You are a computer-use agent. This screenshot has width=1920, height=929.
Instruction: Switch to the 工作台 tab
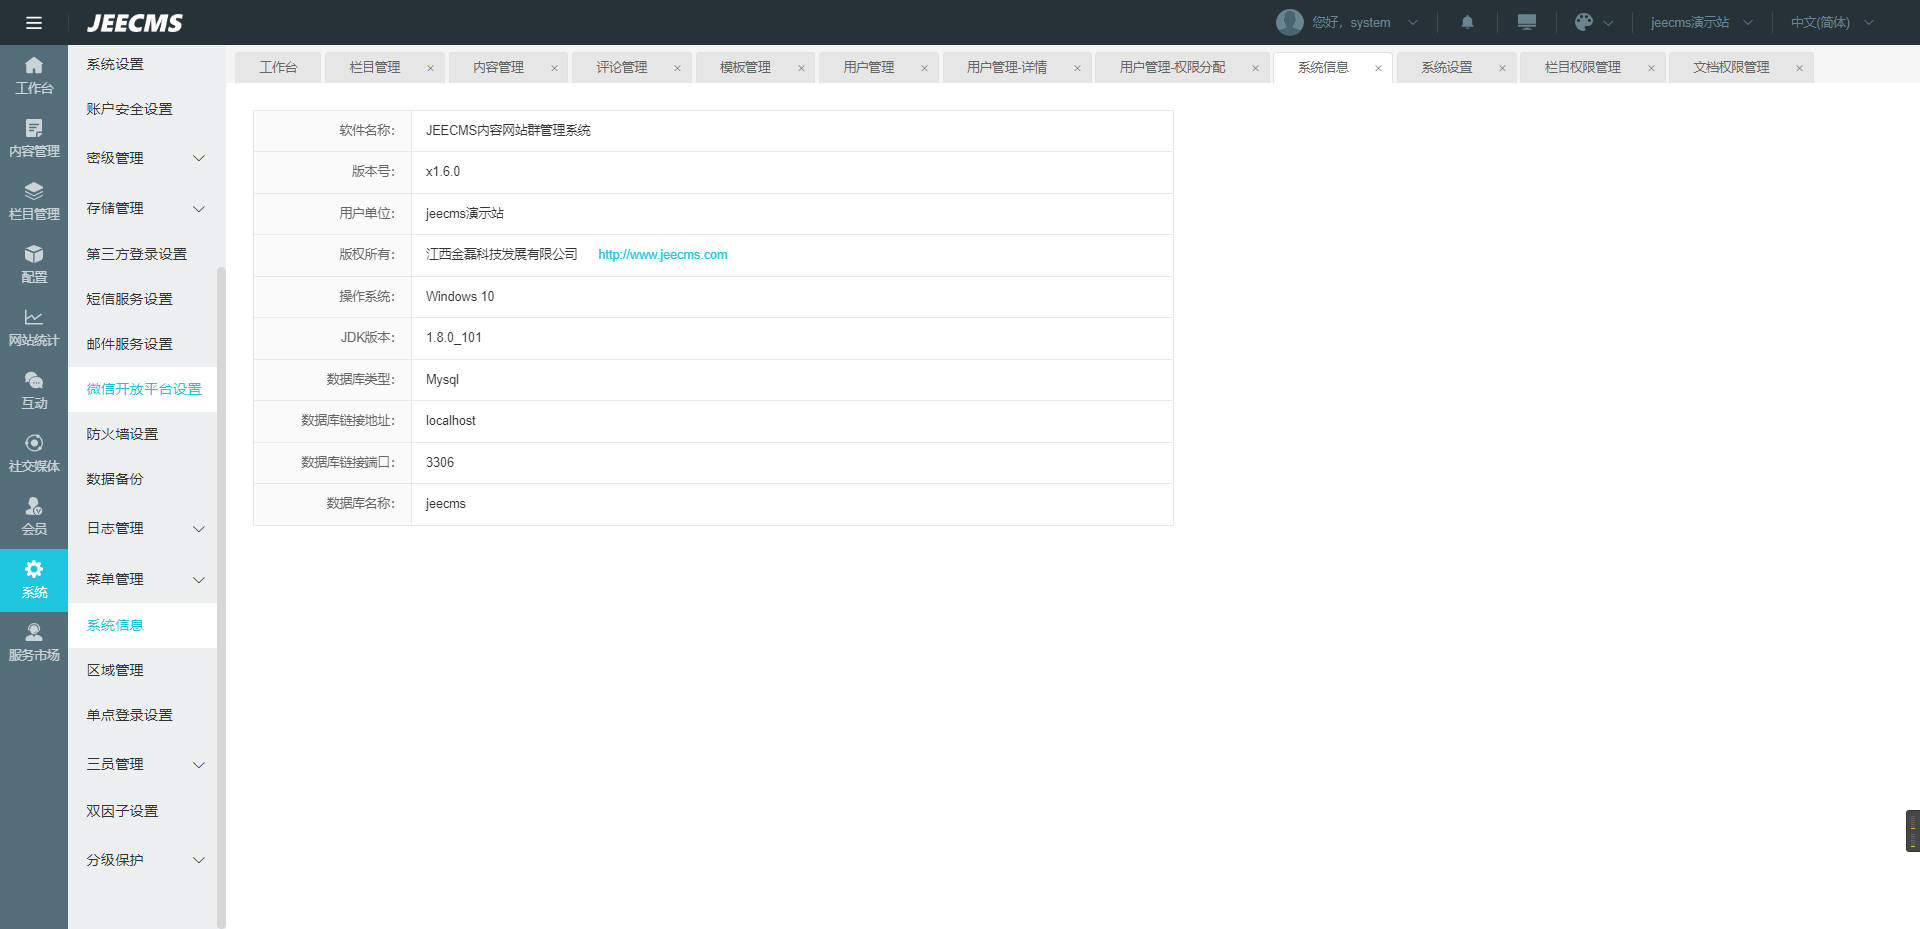click(278, 67)
